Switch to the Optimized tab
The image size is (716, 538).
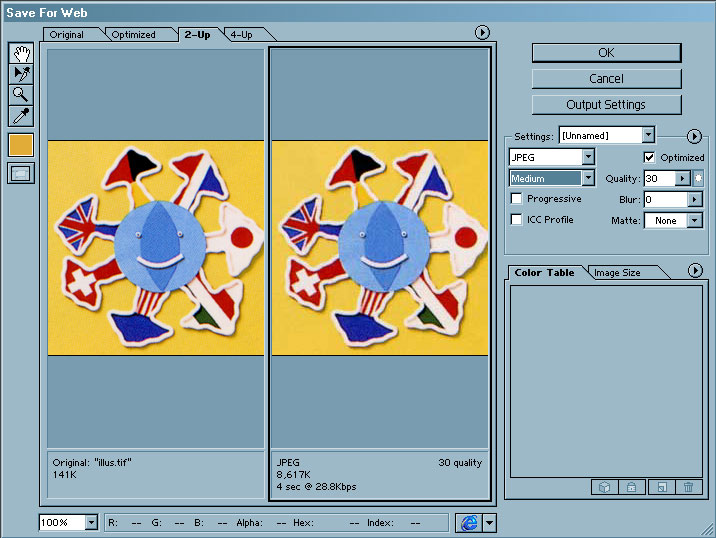(133, 35)
